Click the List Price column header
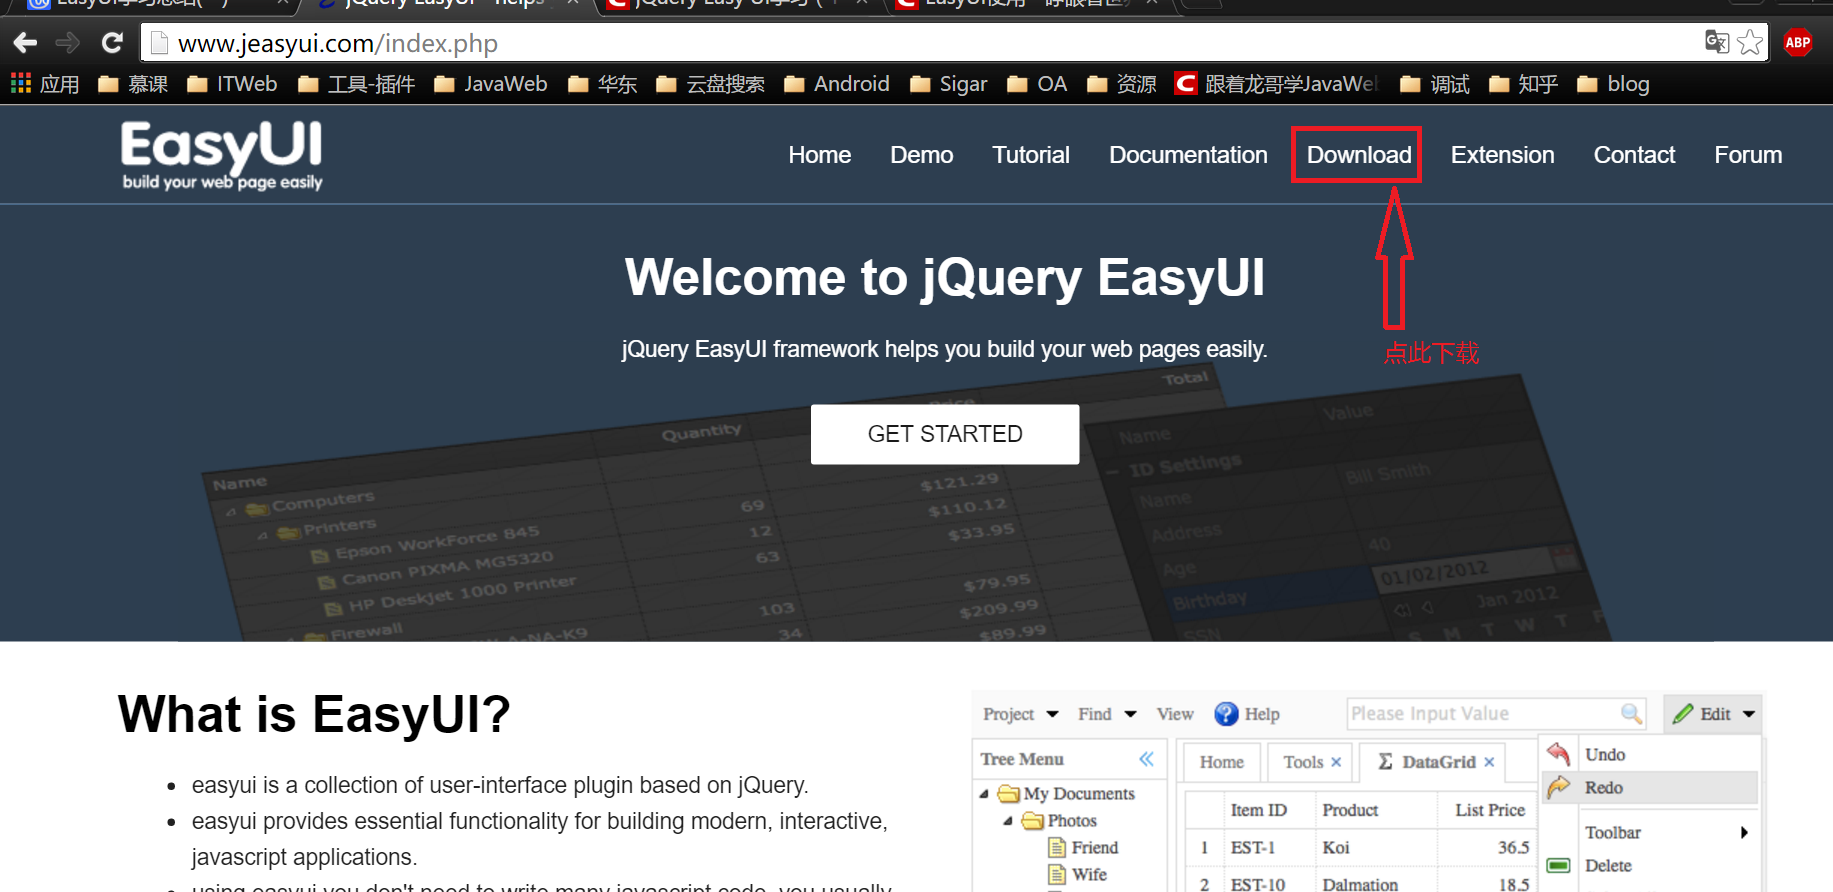This screenshot has width=1833, height=892. 1490,810
